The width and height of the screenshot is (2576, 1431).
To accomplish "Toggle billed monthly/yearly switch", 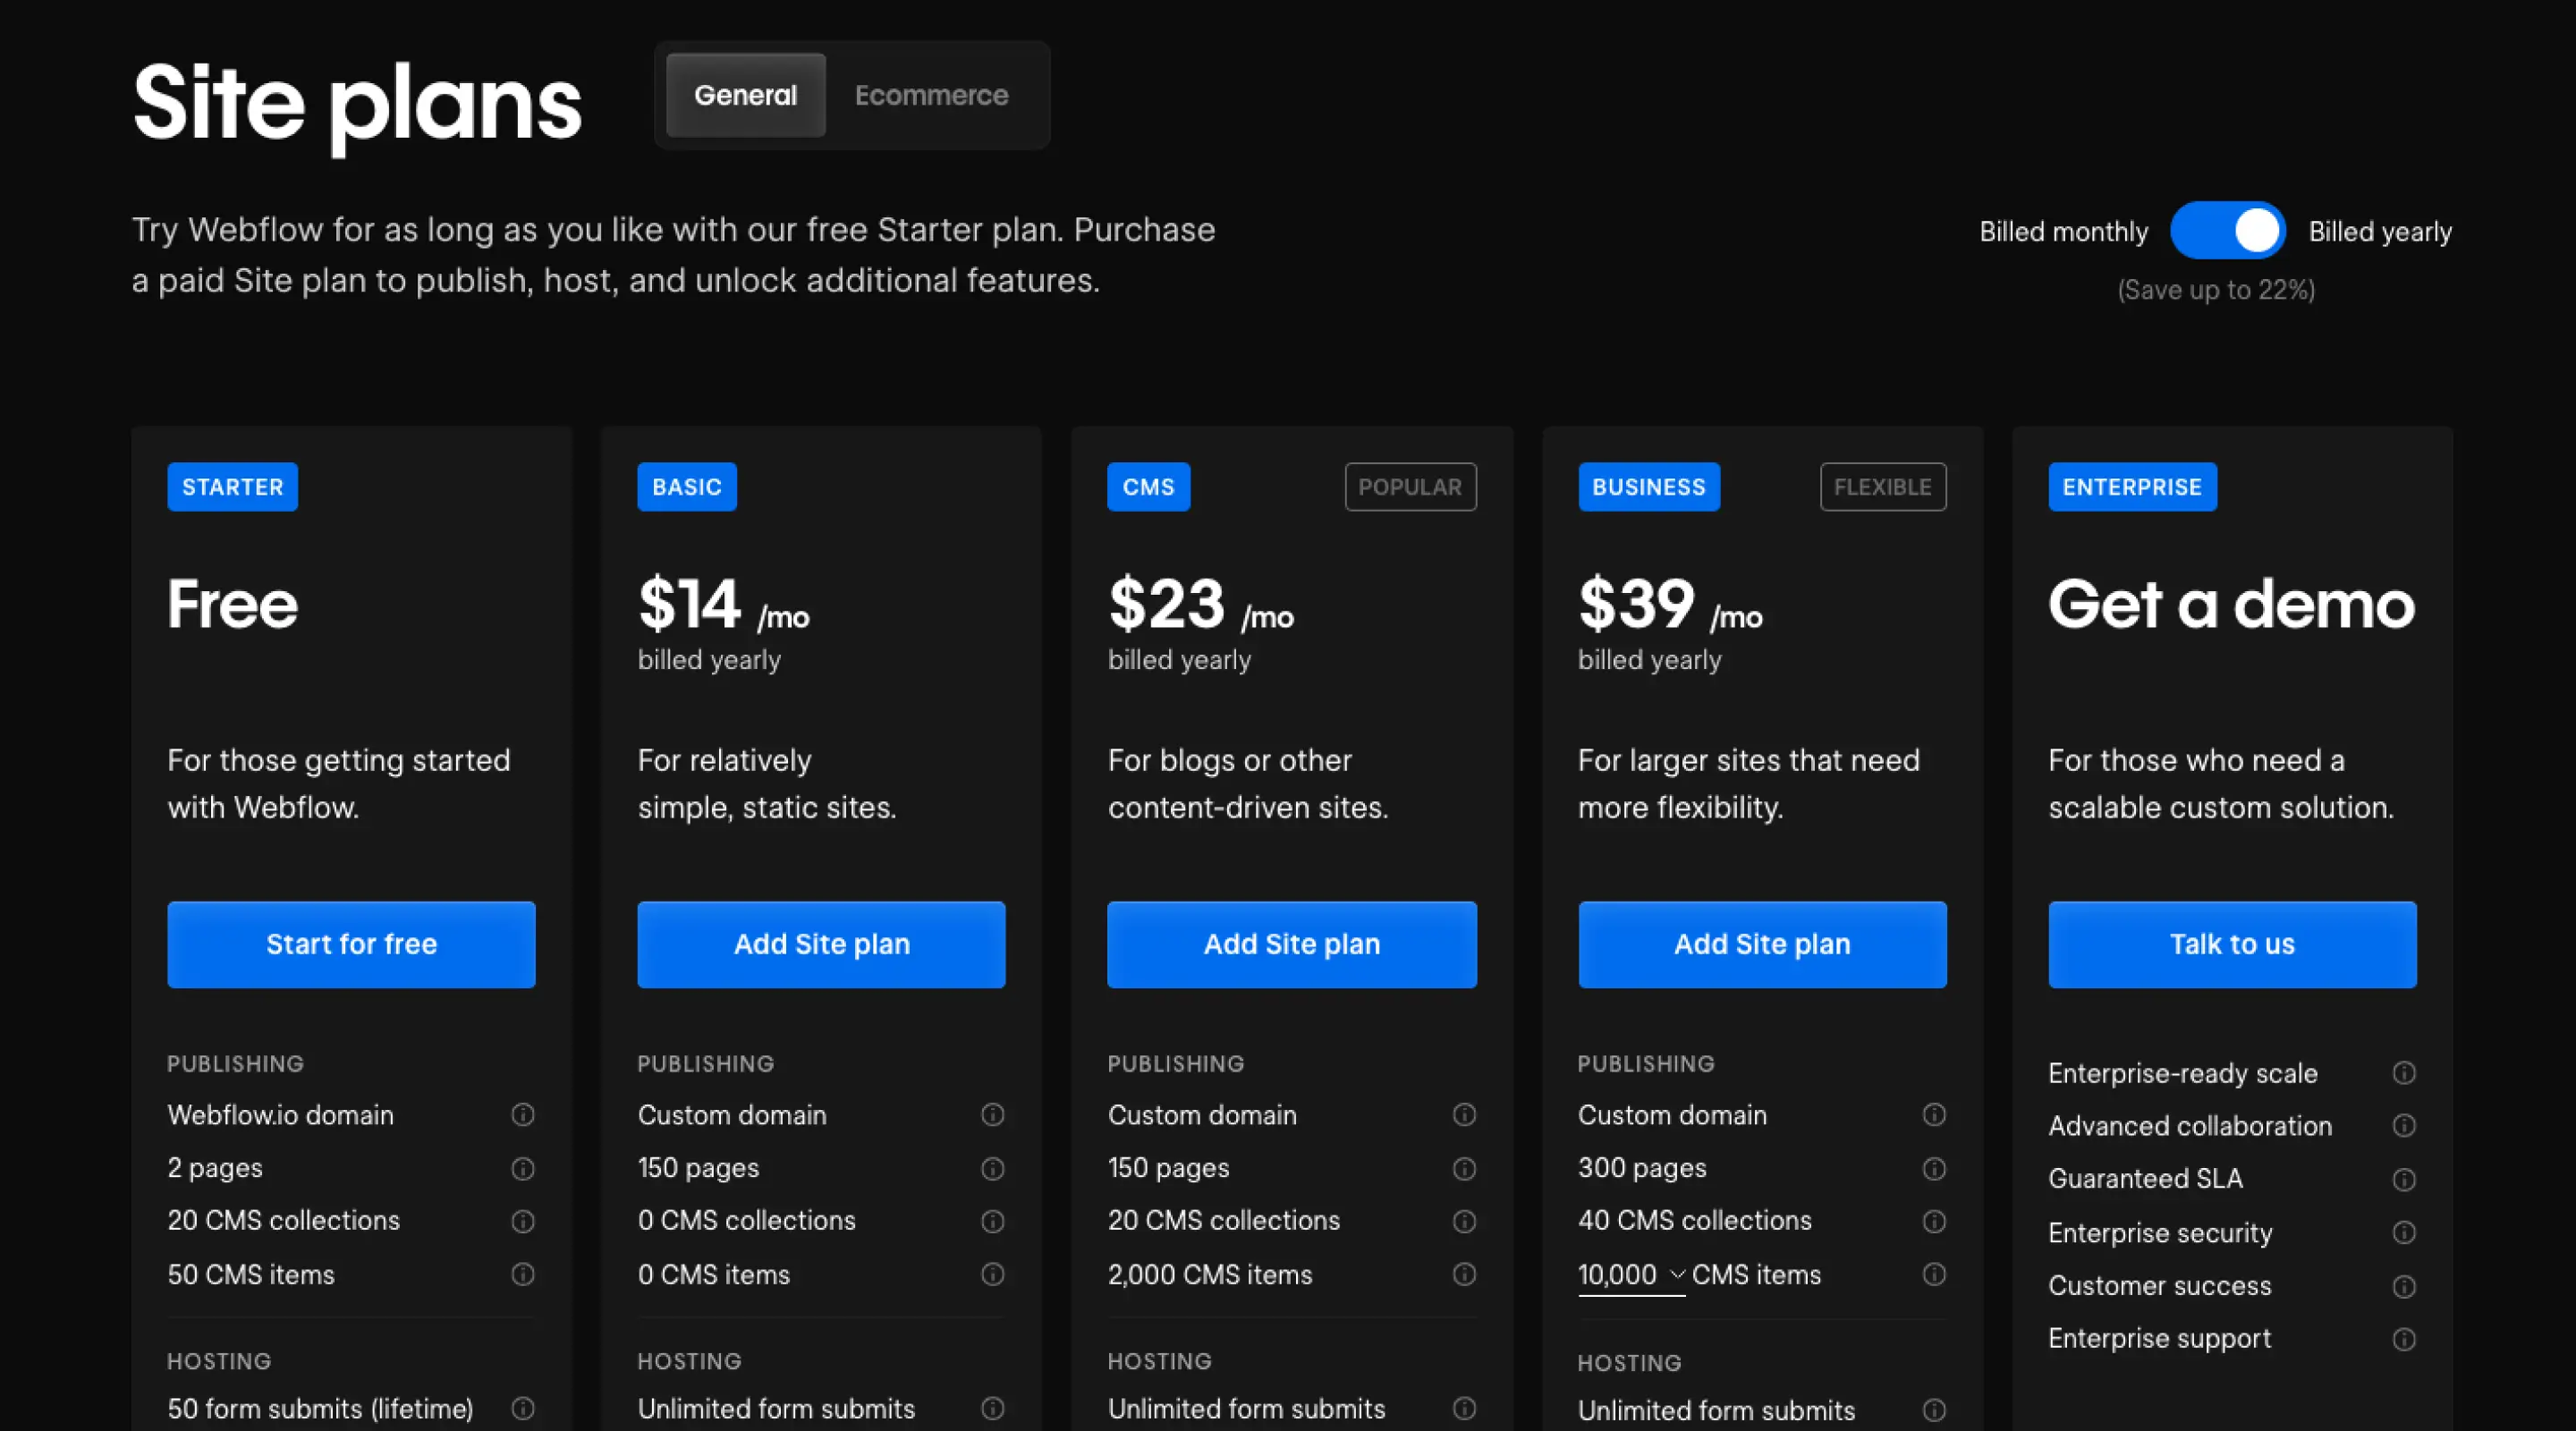I will click(2228, 231).
